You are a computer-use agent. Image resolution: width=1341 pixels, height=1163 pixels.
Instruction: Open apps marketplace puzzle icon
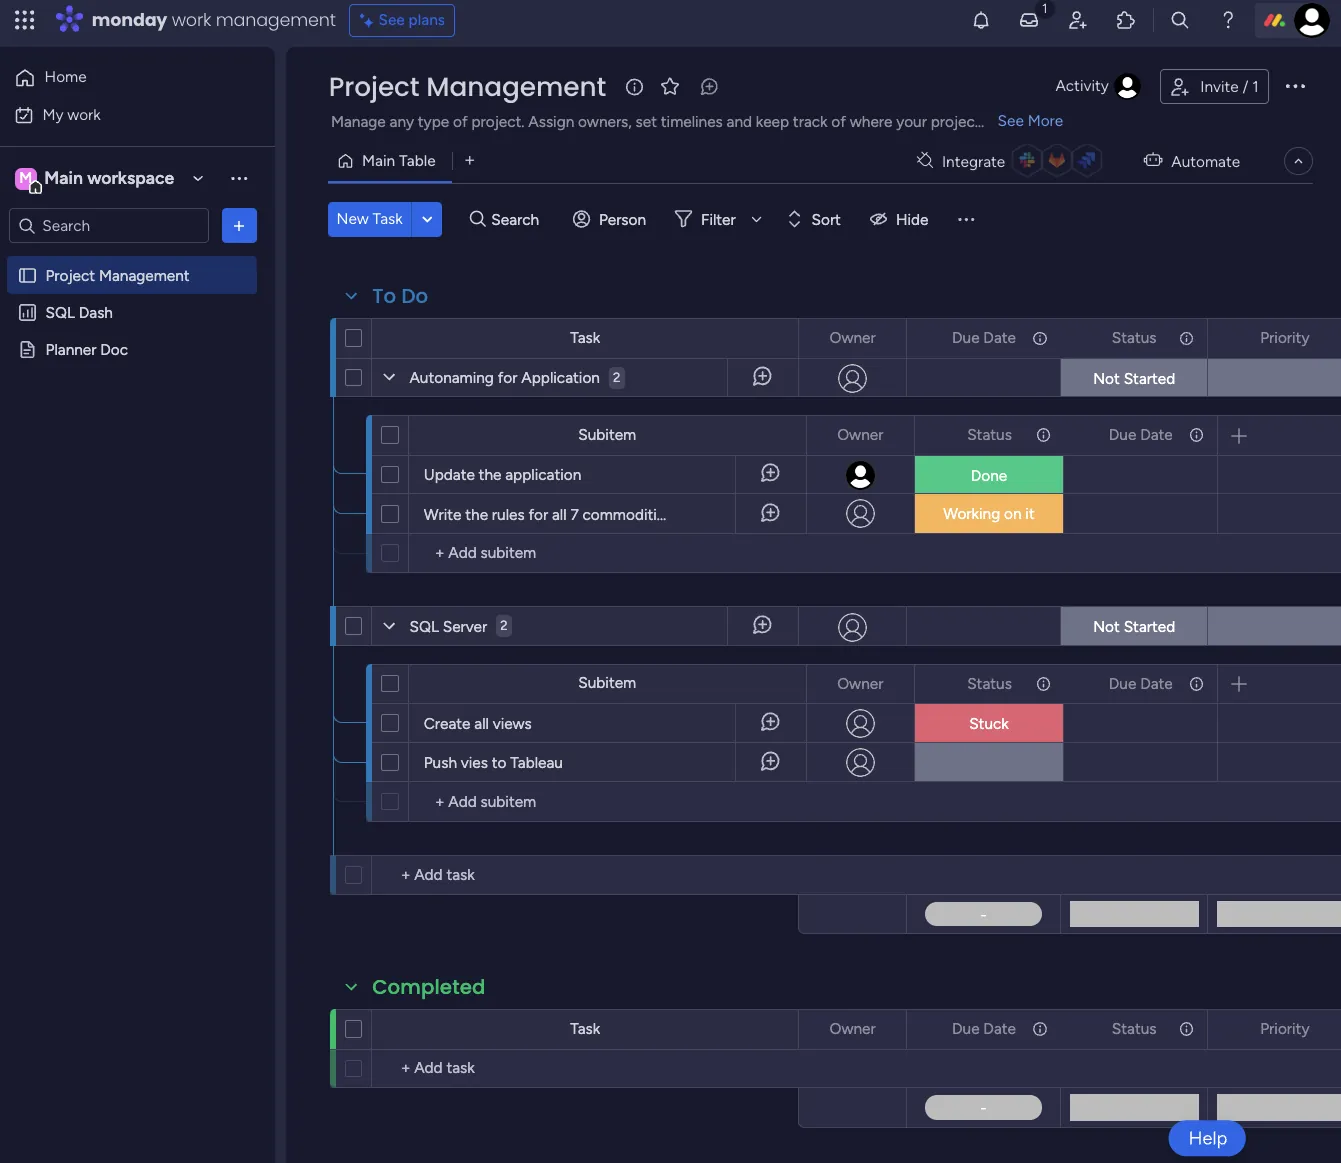click(x=1126, y=20)
